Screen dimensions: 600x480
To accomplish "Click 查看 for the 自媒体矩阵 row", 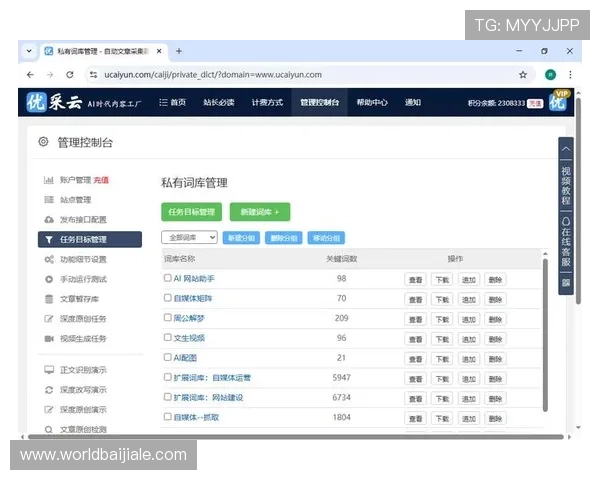I will 415,298.
